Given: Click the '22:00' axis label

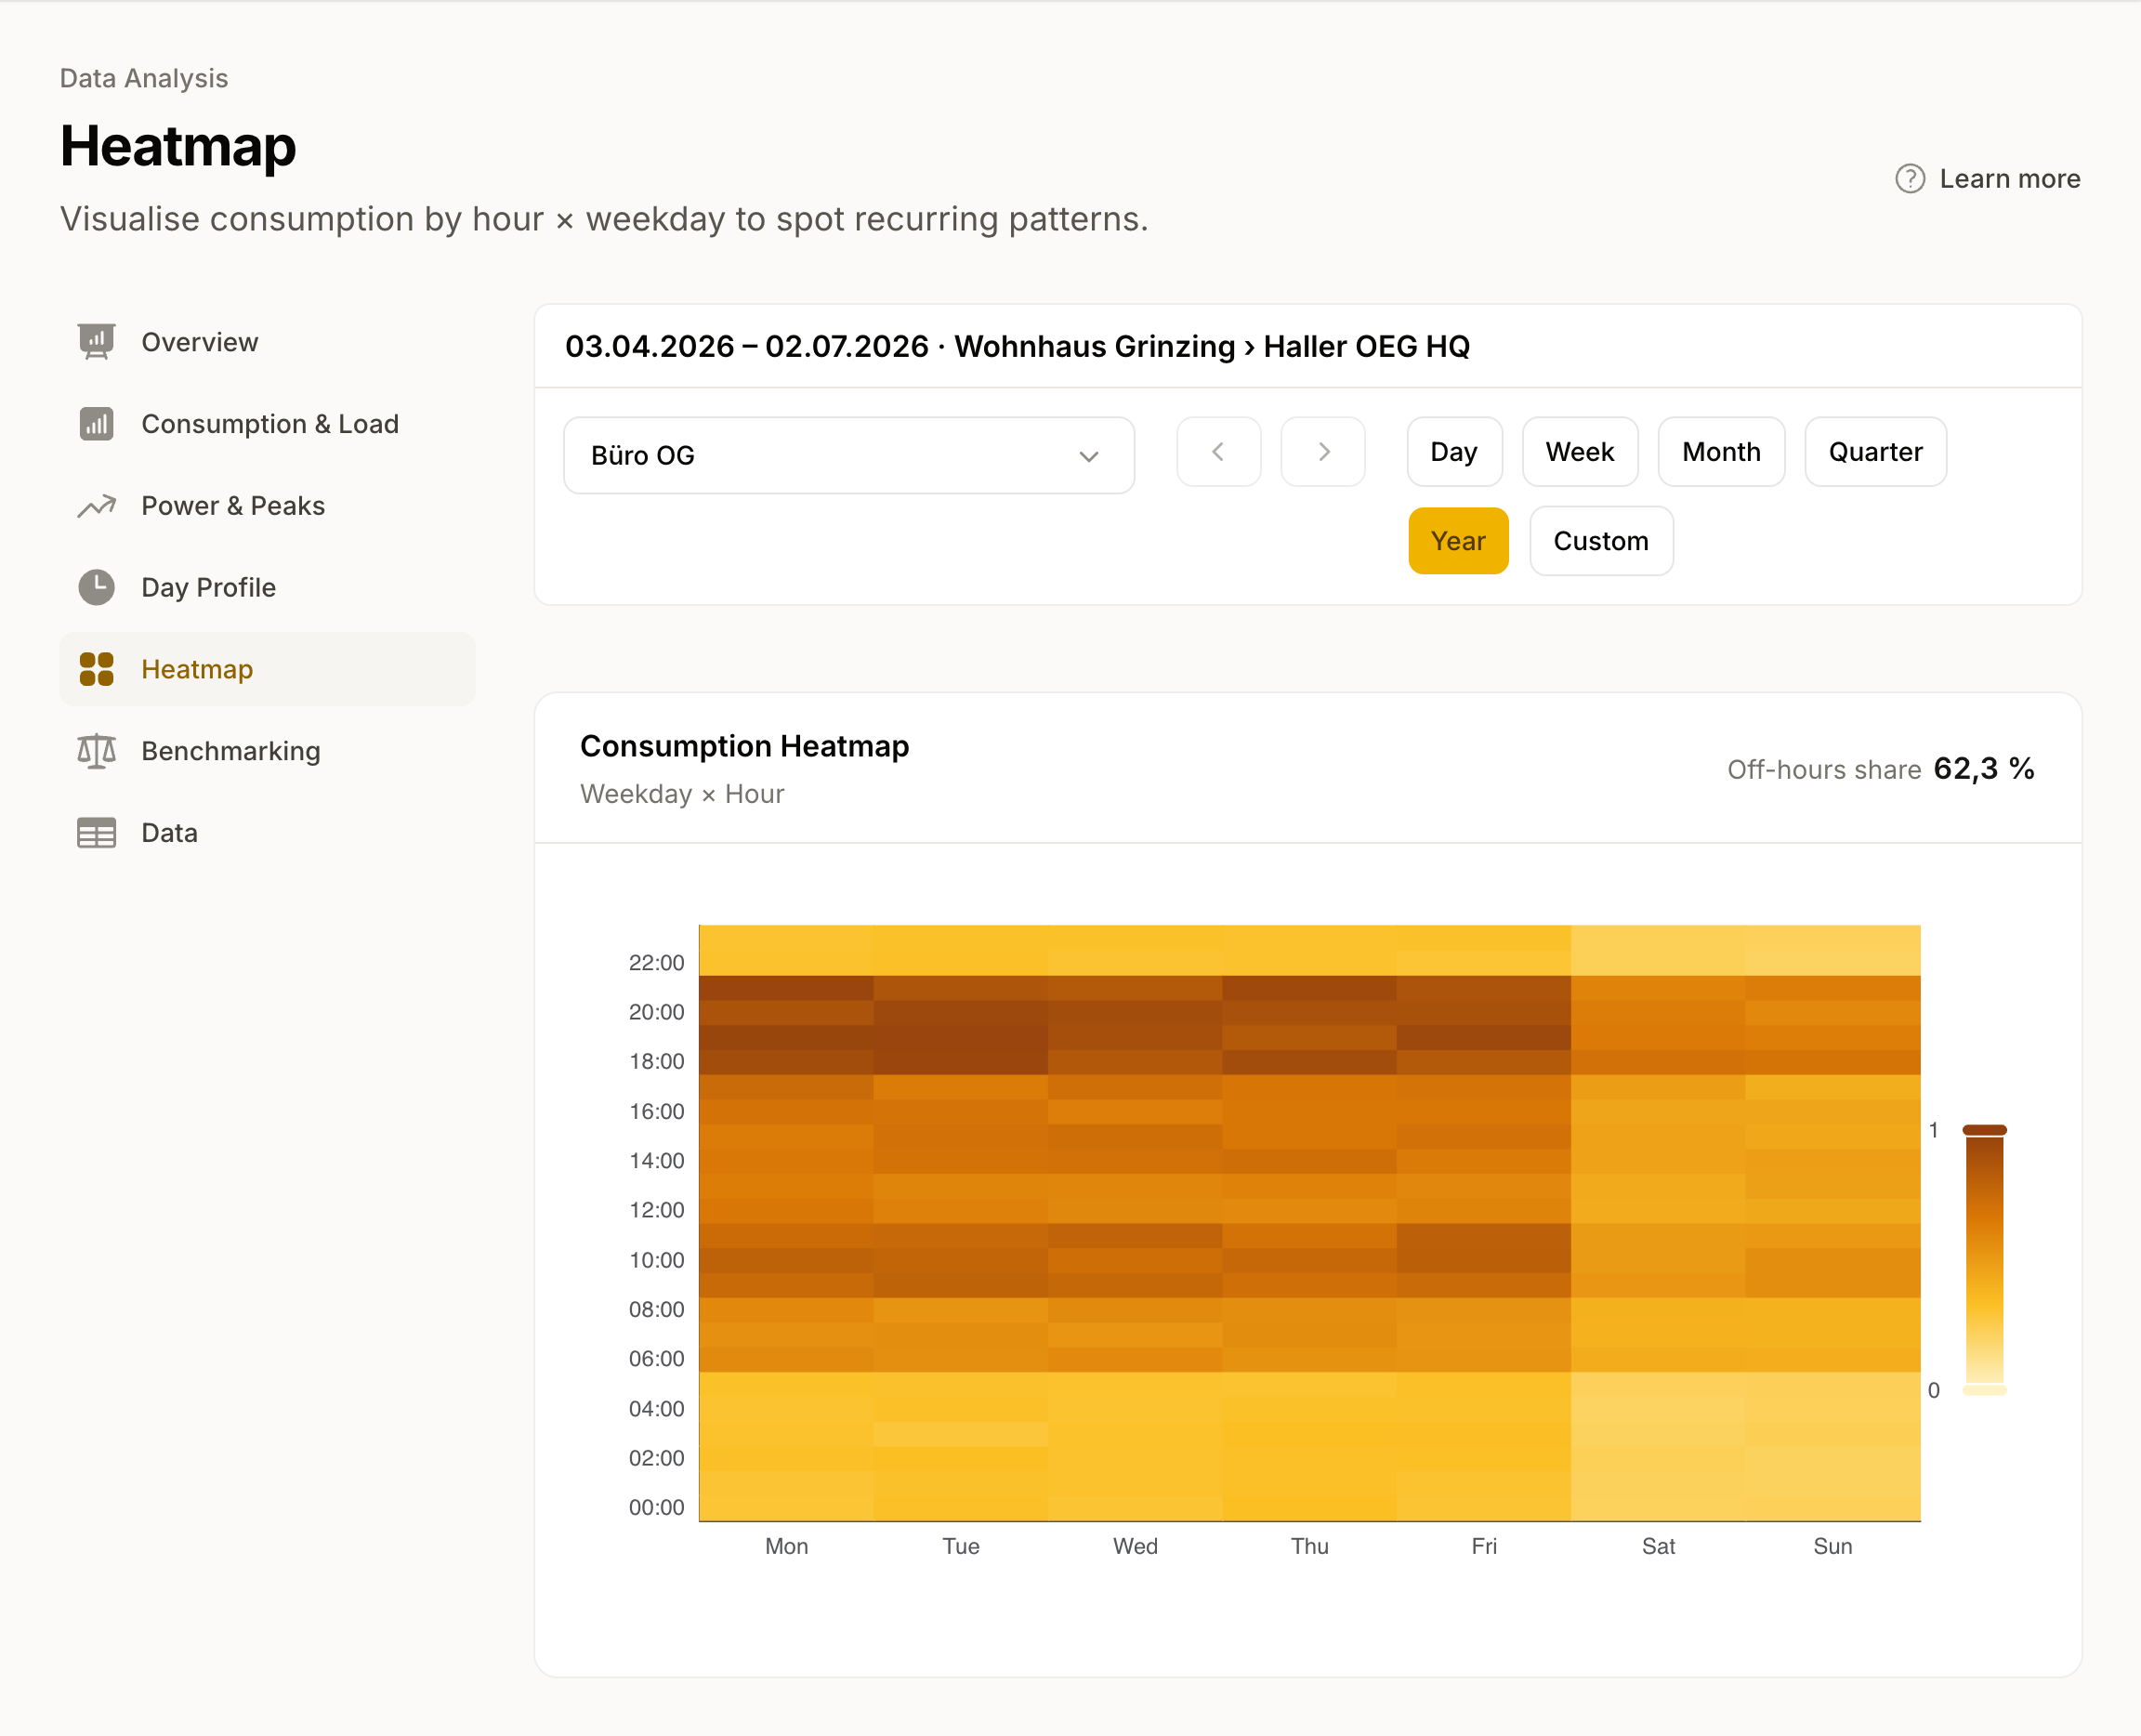Looking at the screenshot, I should (x=656, y=963).
